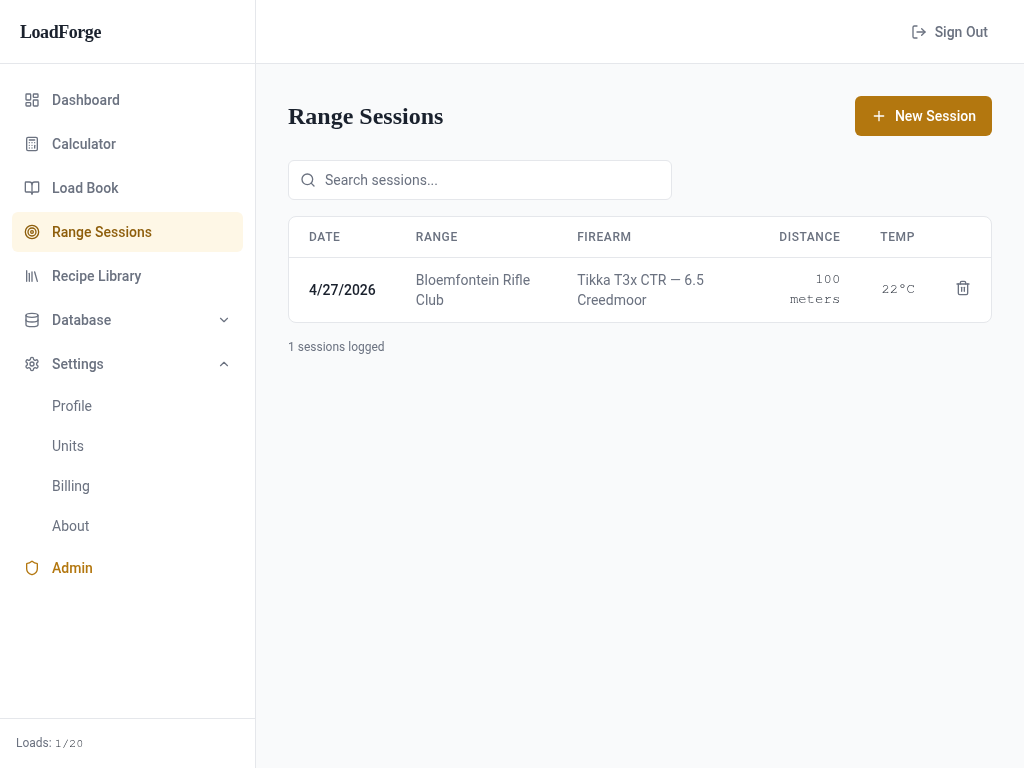Open the Units settings page
Viewport: 1024px width, 768px height.
pos(68,446)
